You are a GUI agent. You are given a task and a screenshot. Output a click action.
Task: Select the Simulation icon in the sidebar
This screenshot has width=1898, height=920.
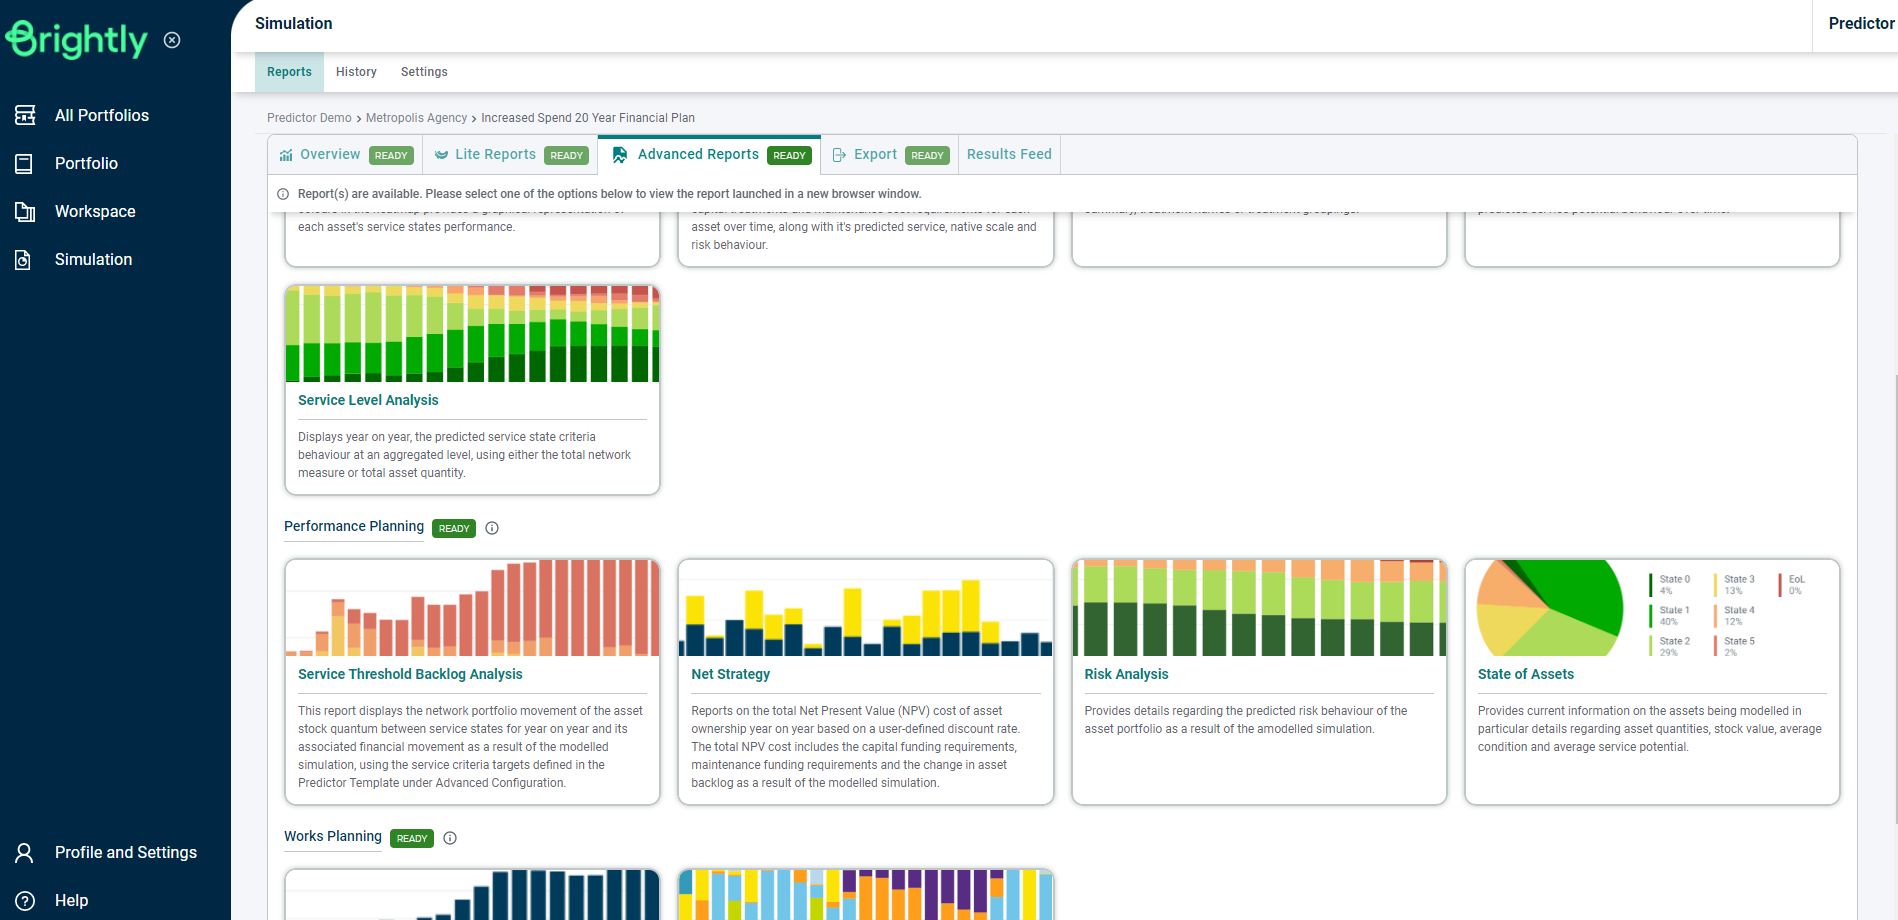tap(24, 259)
